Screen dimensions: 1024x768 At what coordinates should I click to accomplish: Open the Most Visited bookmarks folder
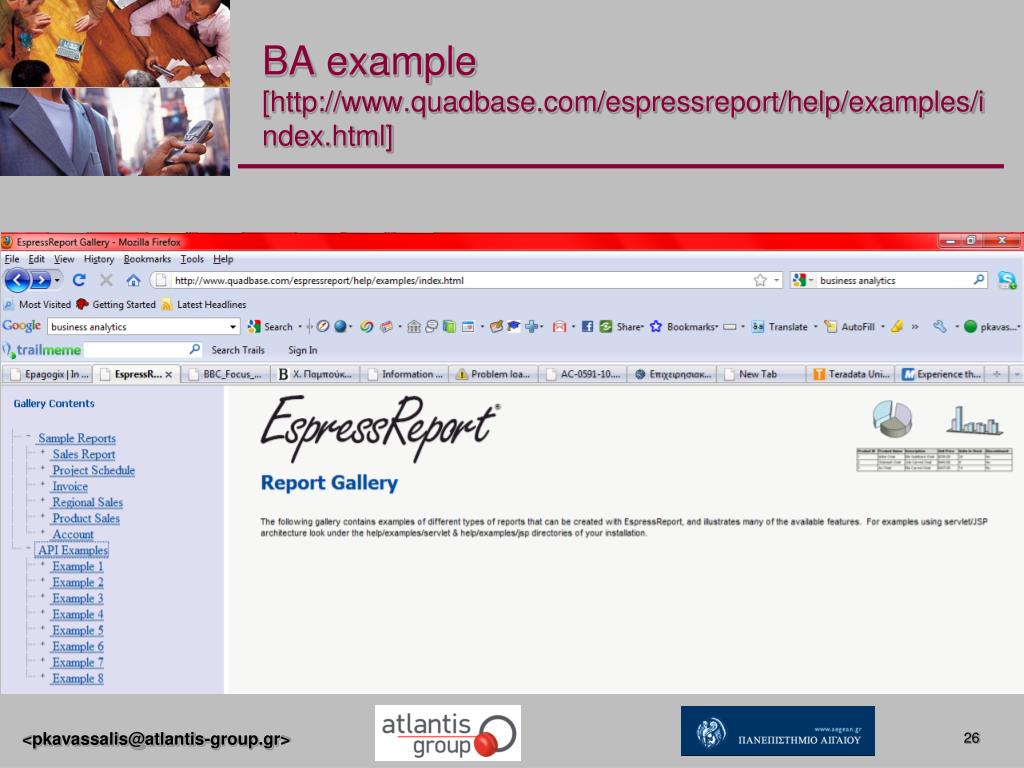[37, 304]
